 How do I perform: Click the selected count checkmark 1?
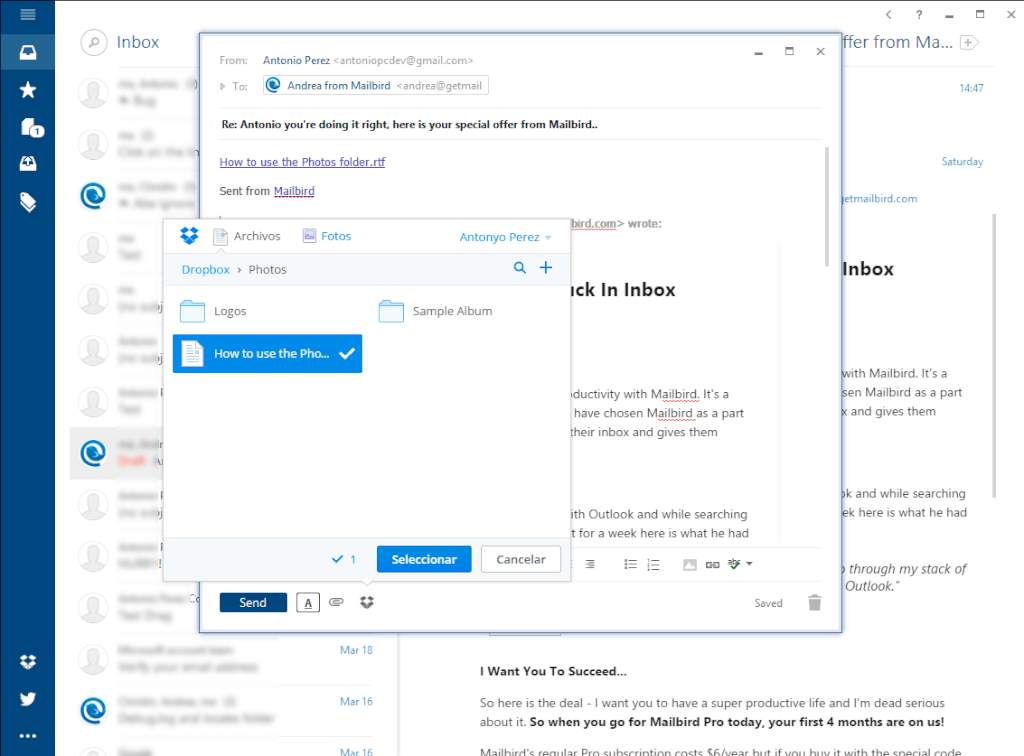coord(344,559)
